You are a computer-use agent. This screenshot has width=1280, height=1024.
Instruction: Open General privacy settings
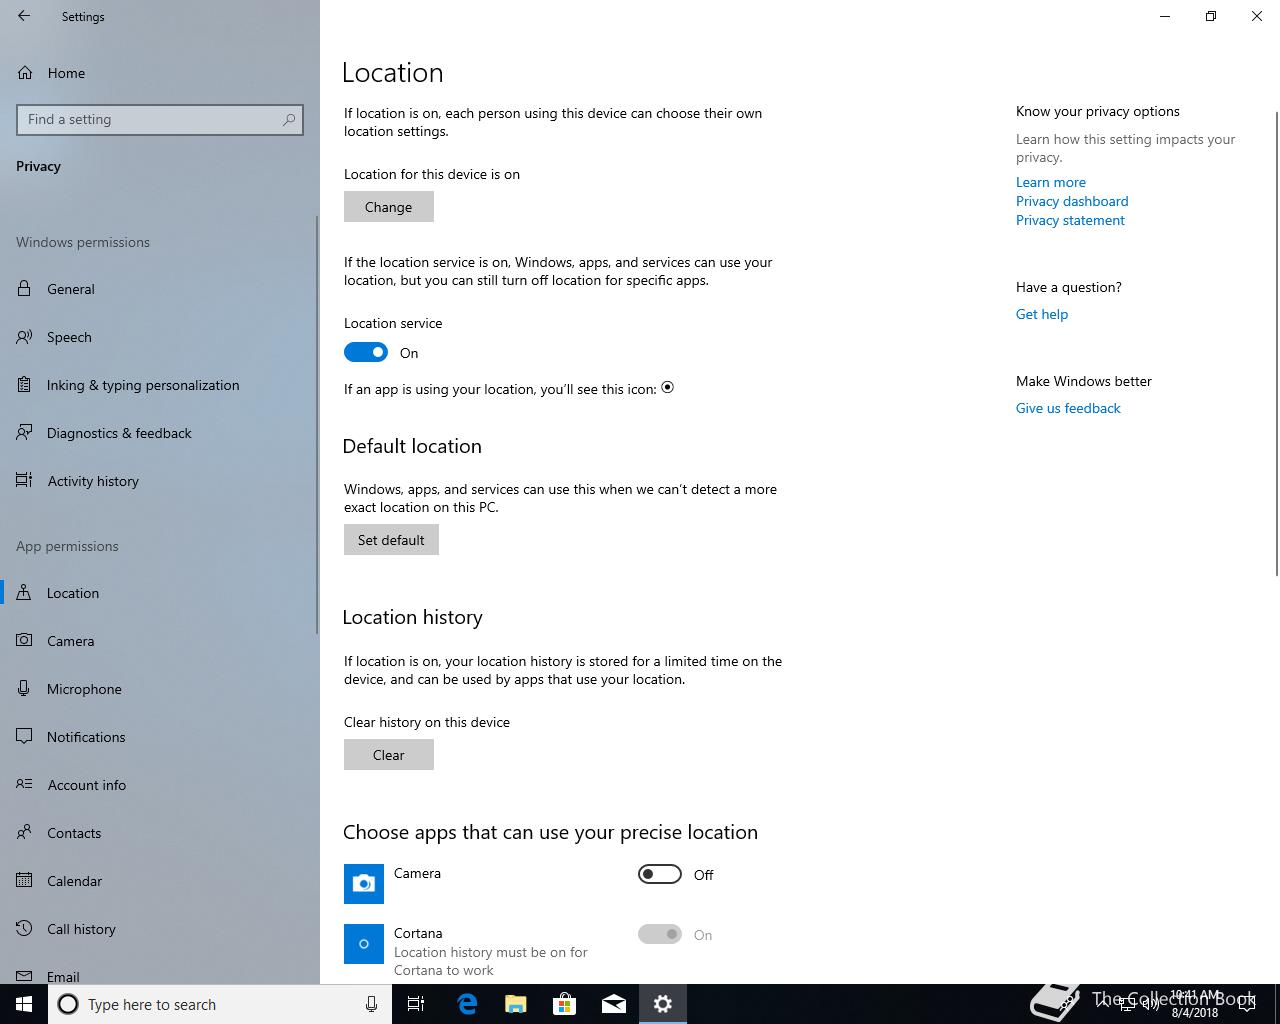tap(159, 289)
